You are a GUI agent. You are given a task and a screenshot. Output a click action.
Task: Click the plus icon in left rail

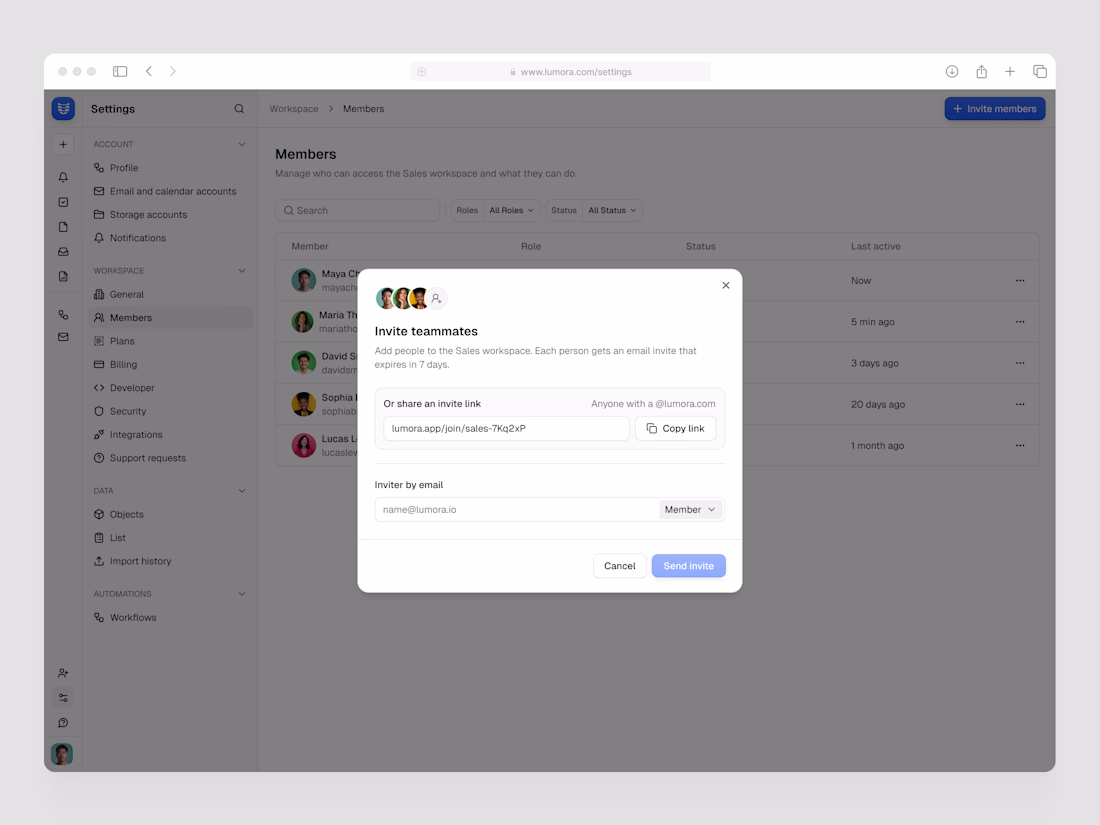[63, 145]
